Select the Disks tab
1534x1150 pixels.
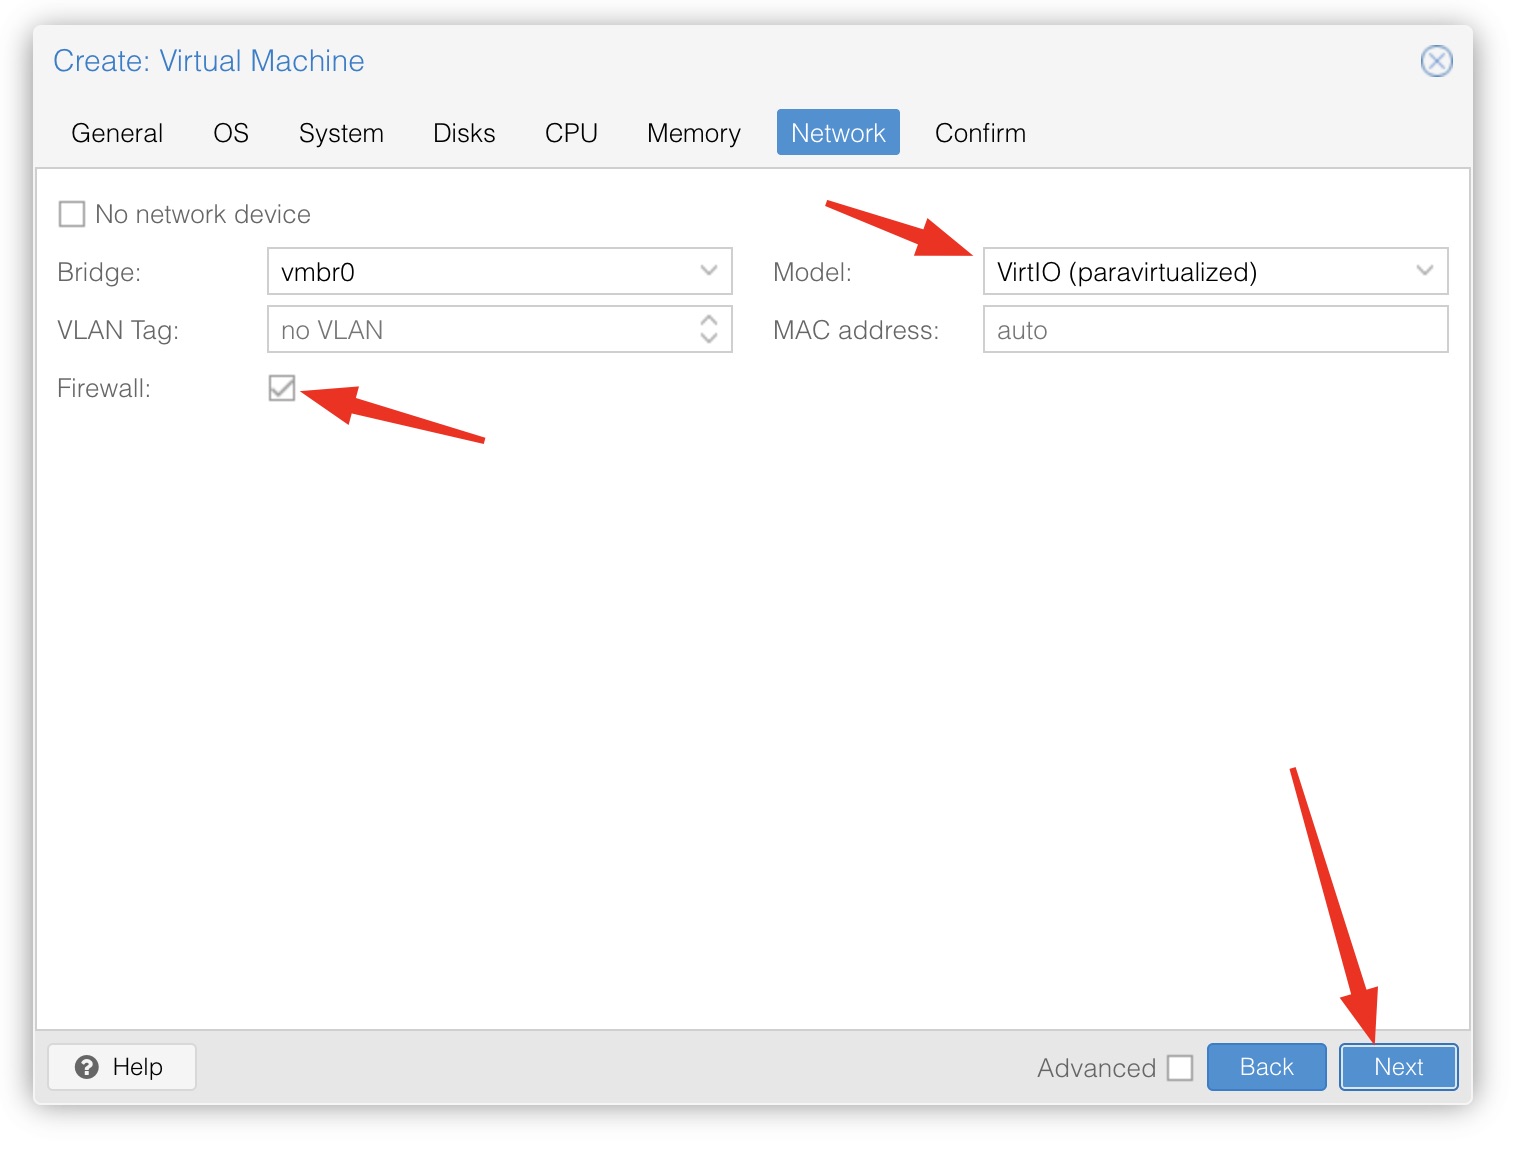[x=464, y=133]
